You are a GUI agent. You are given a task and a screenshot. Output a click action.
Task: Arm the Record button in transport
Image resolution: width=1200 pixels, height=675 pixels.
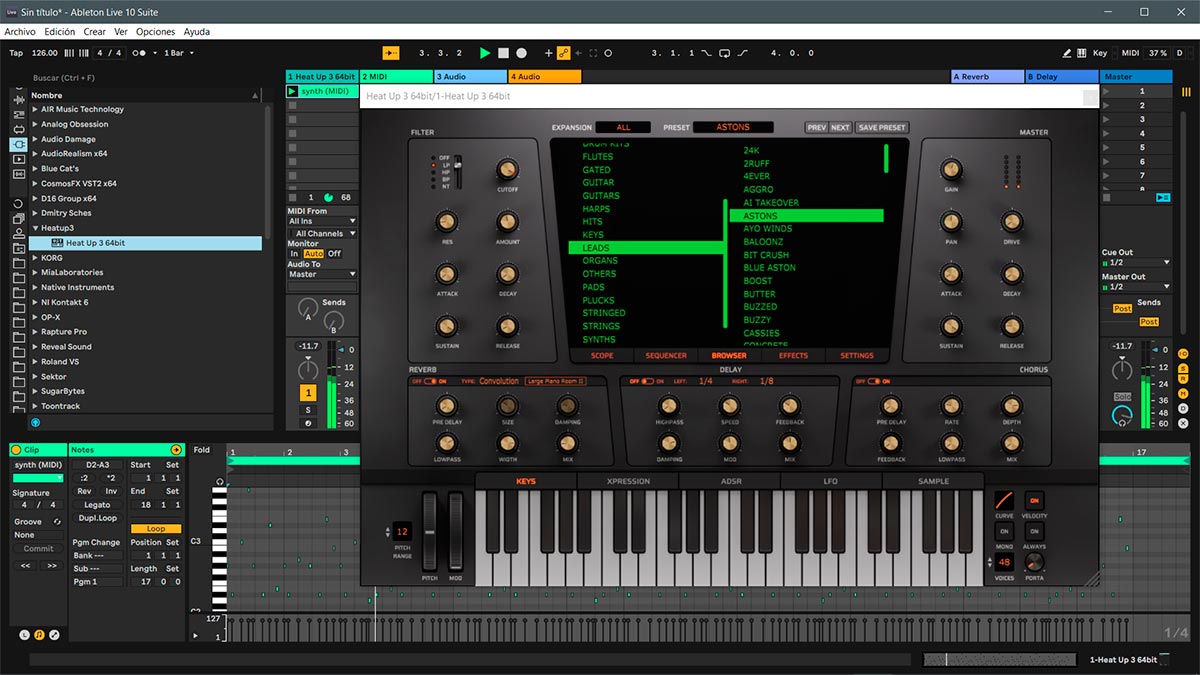click(521, 53)
